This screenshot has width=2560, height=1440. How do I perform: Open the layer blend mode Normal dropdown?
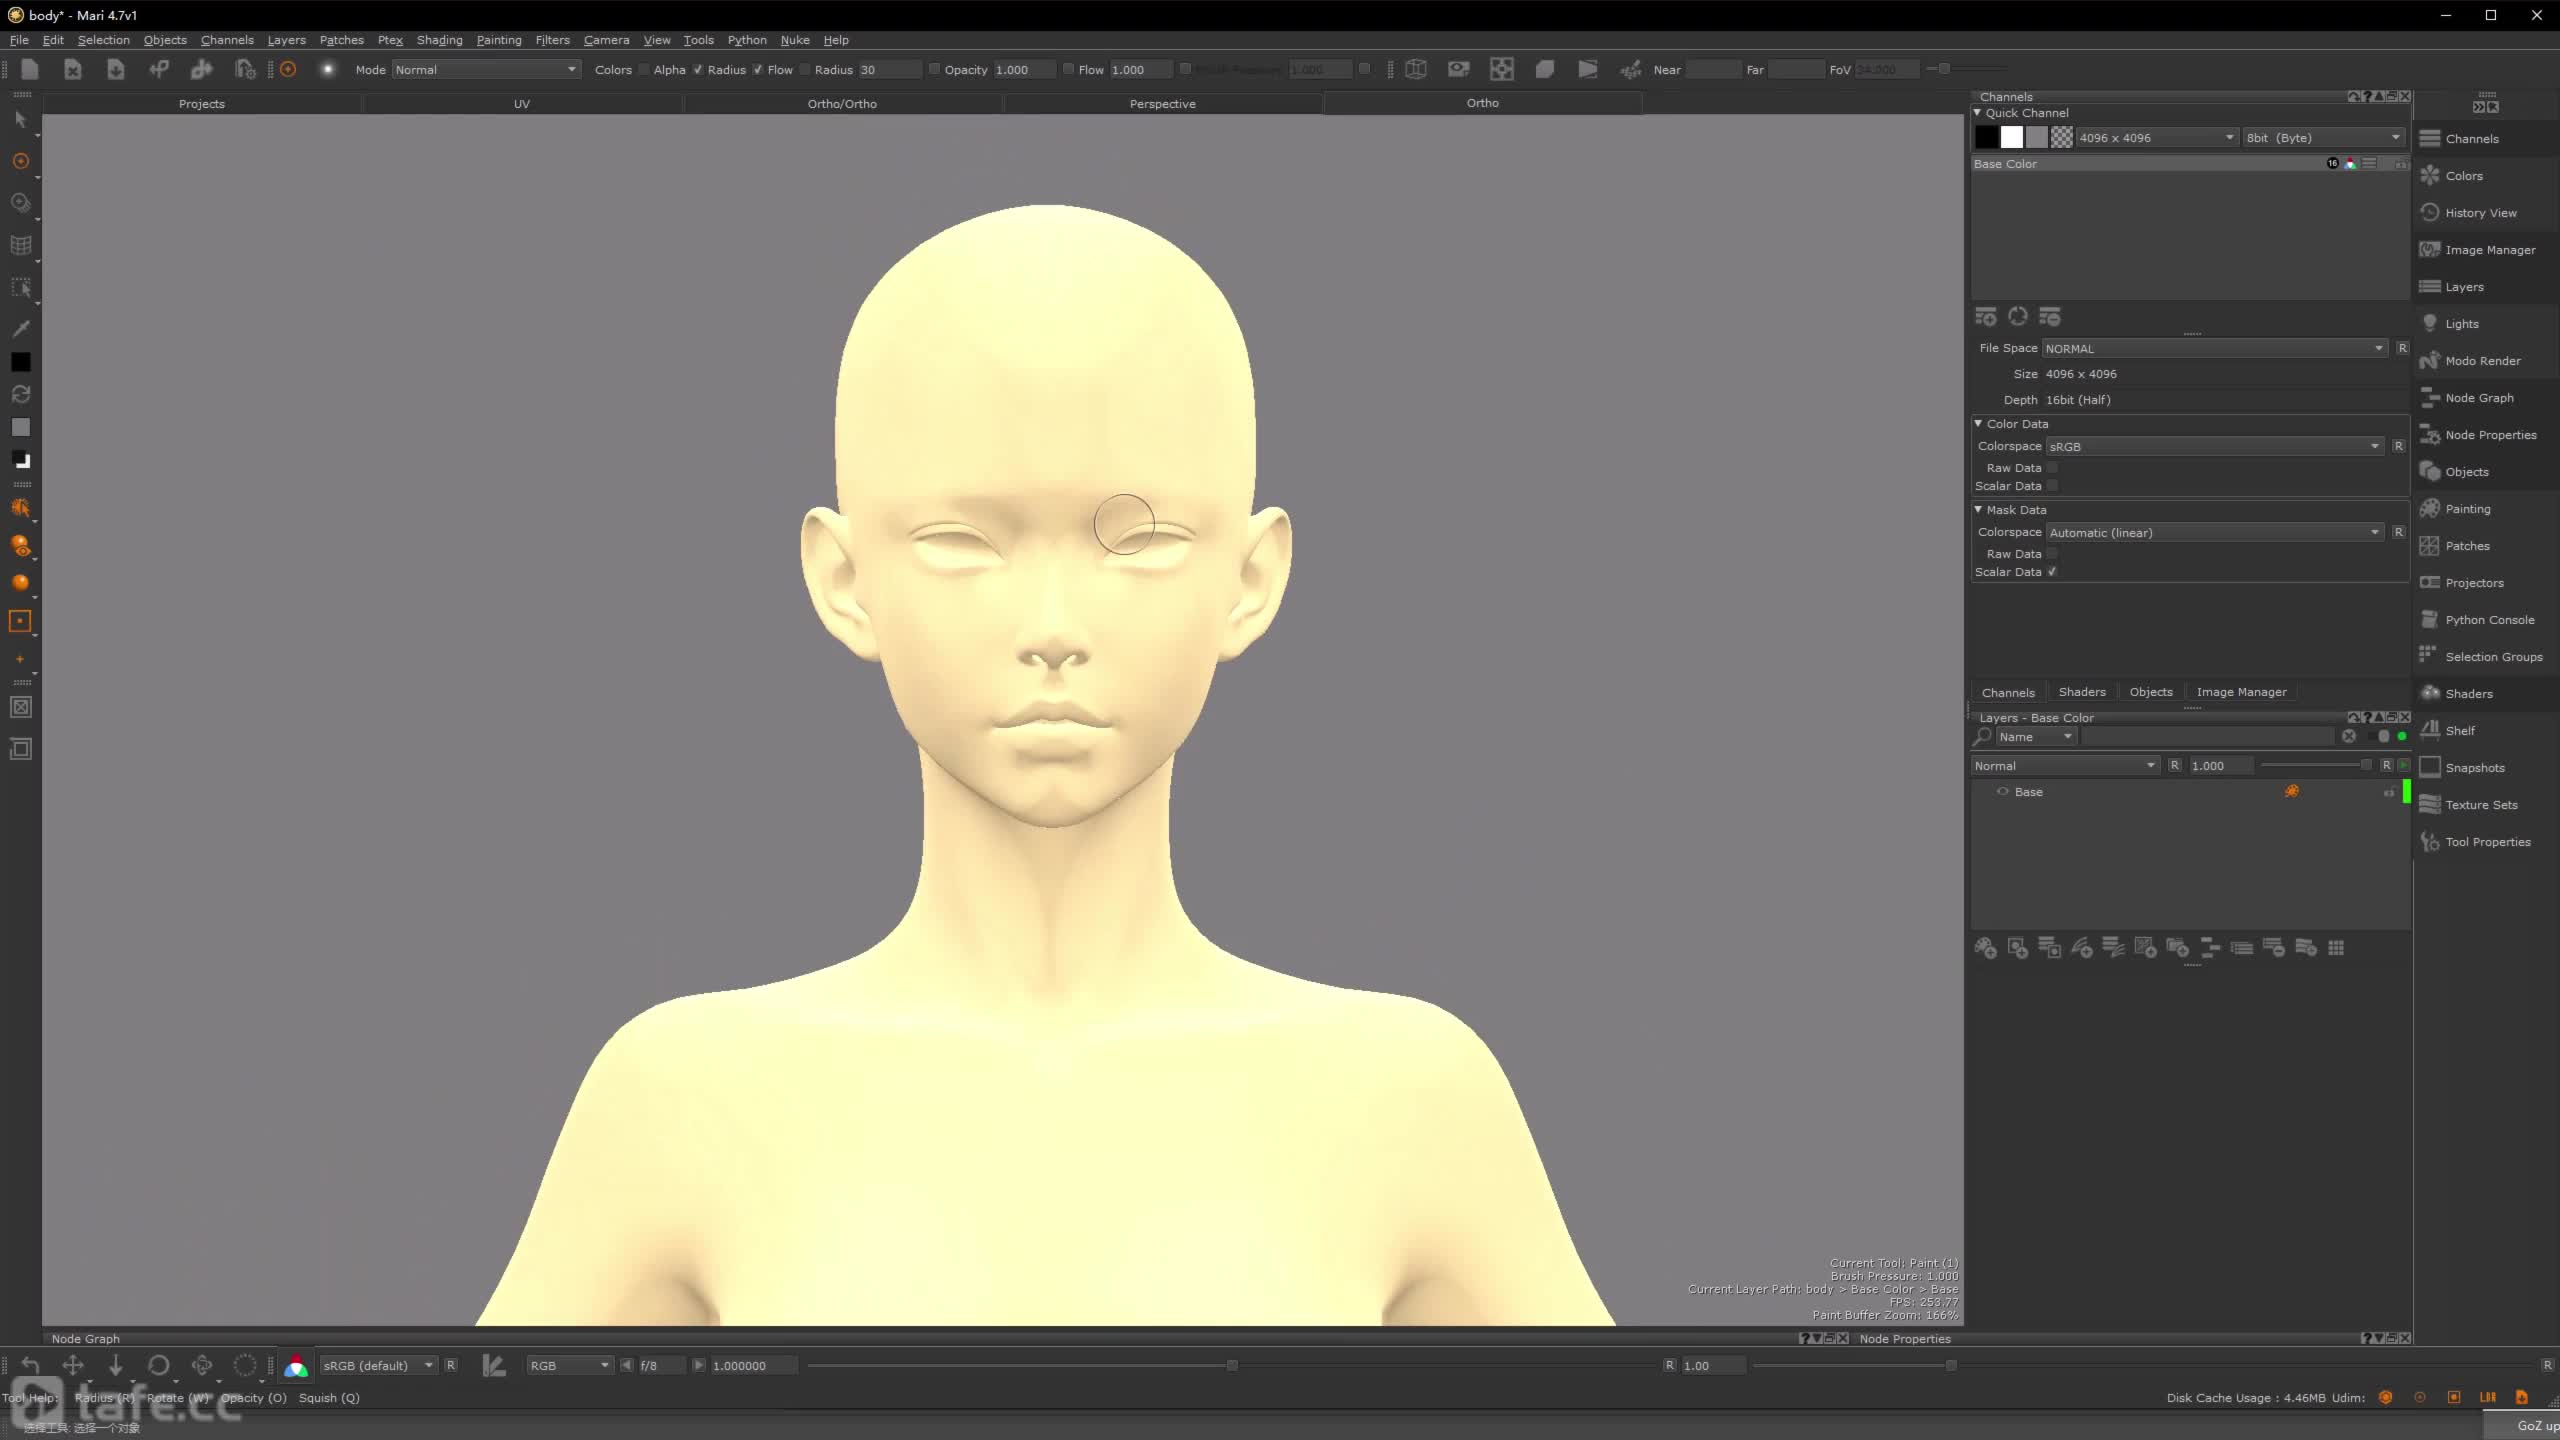click(2065, 766)
